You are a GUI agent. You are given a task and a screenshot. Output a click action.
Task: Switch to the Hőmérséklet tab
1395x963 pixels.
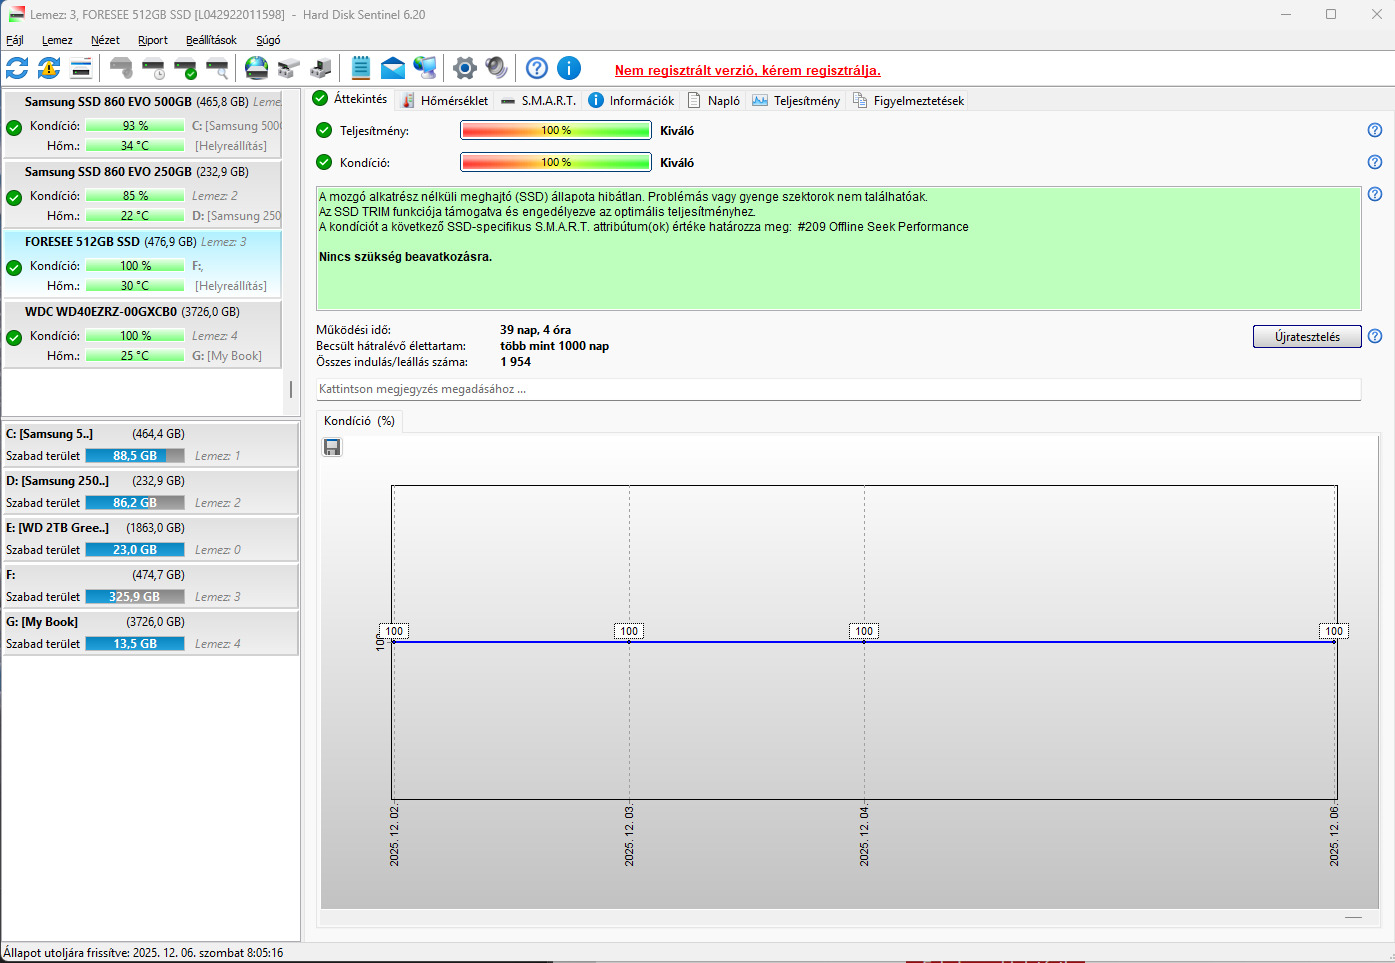click(444, 100)
